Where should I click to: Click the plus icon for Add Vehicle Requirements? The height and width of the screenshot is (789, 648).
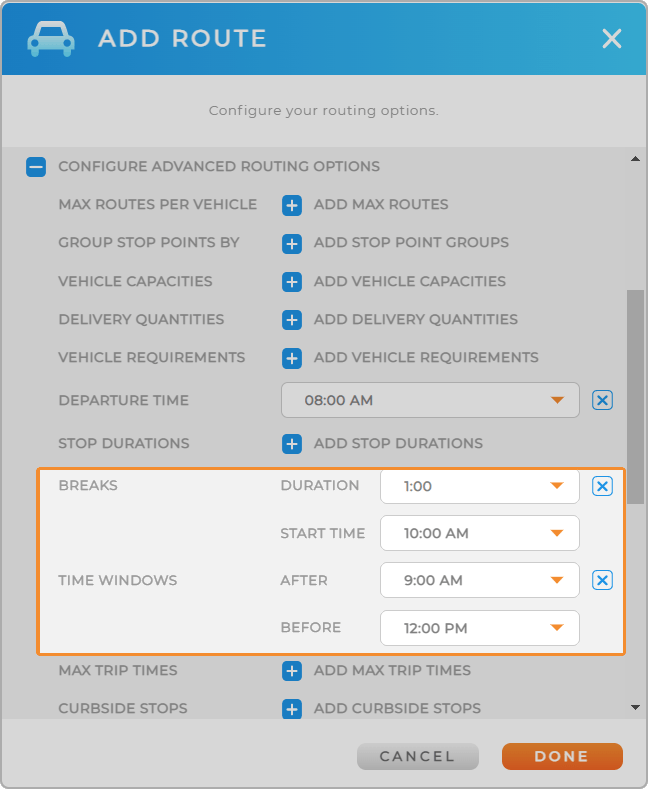pyautogui.click(x=292, y=358)
